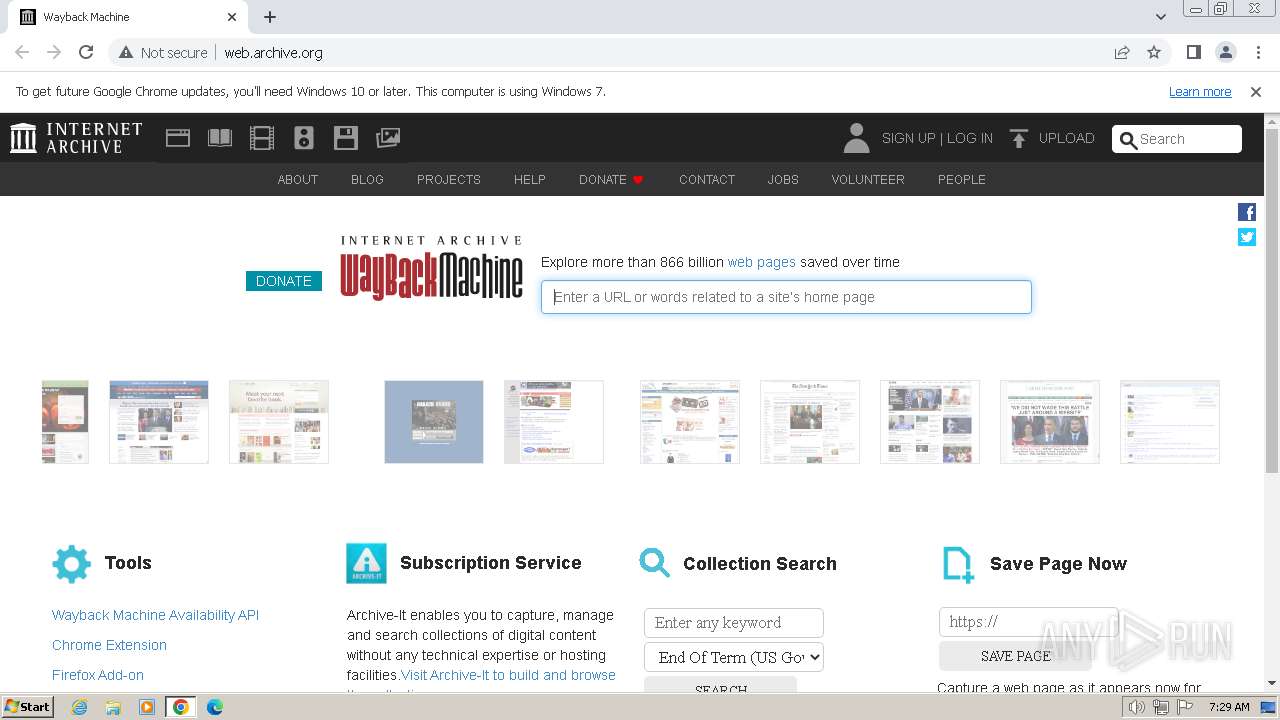Image resolution: width=1280 pixels, height=720 pixels.
Task: Open the tab search chevron
Action: point(1161,17)
